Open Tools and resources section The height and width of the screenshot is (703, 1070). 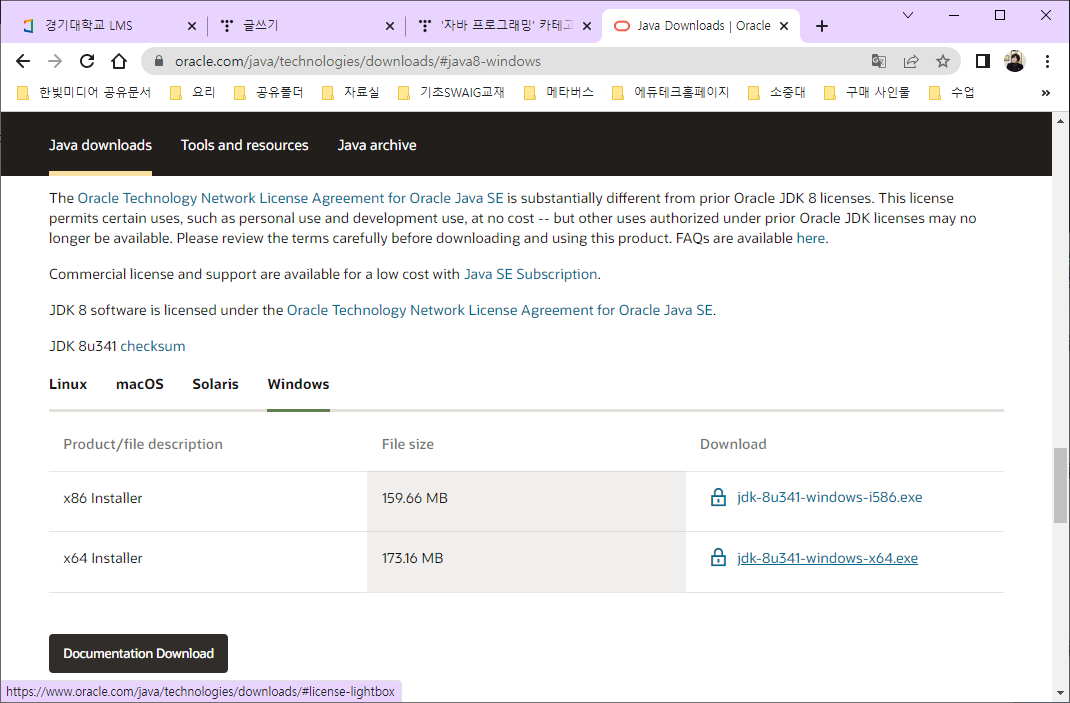click(x=244, y=145)
